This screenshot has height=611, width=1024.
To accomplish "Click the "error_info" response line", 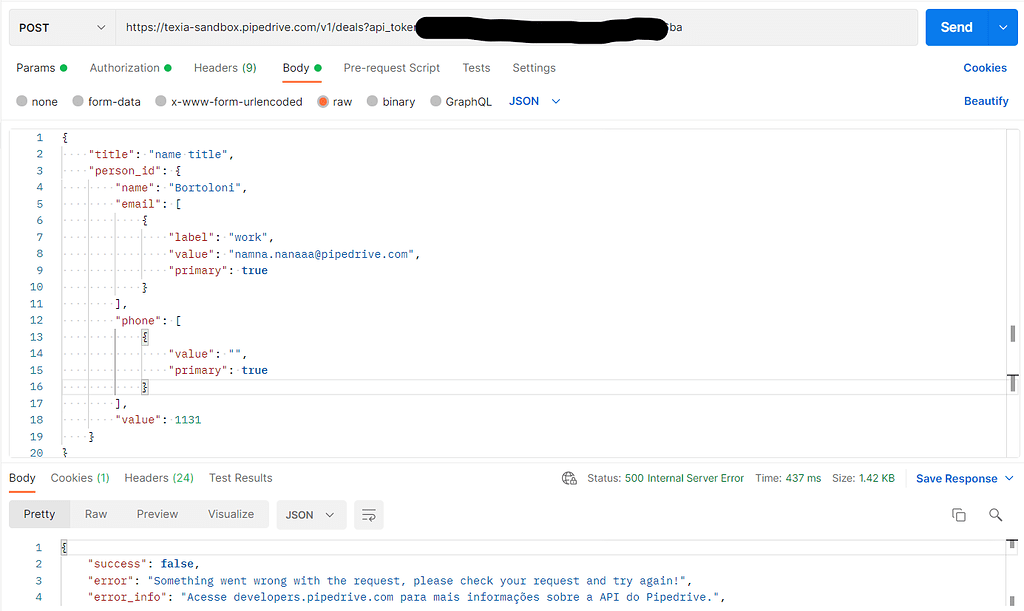I will pos(406,597).
